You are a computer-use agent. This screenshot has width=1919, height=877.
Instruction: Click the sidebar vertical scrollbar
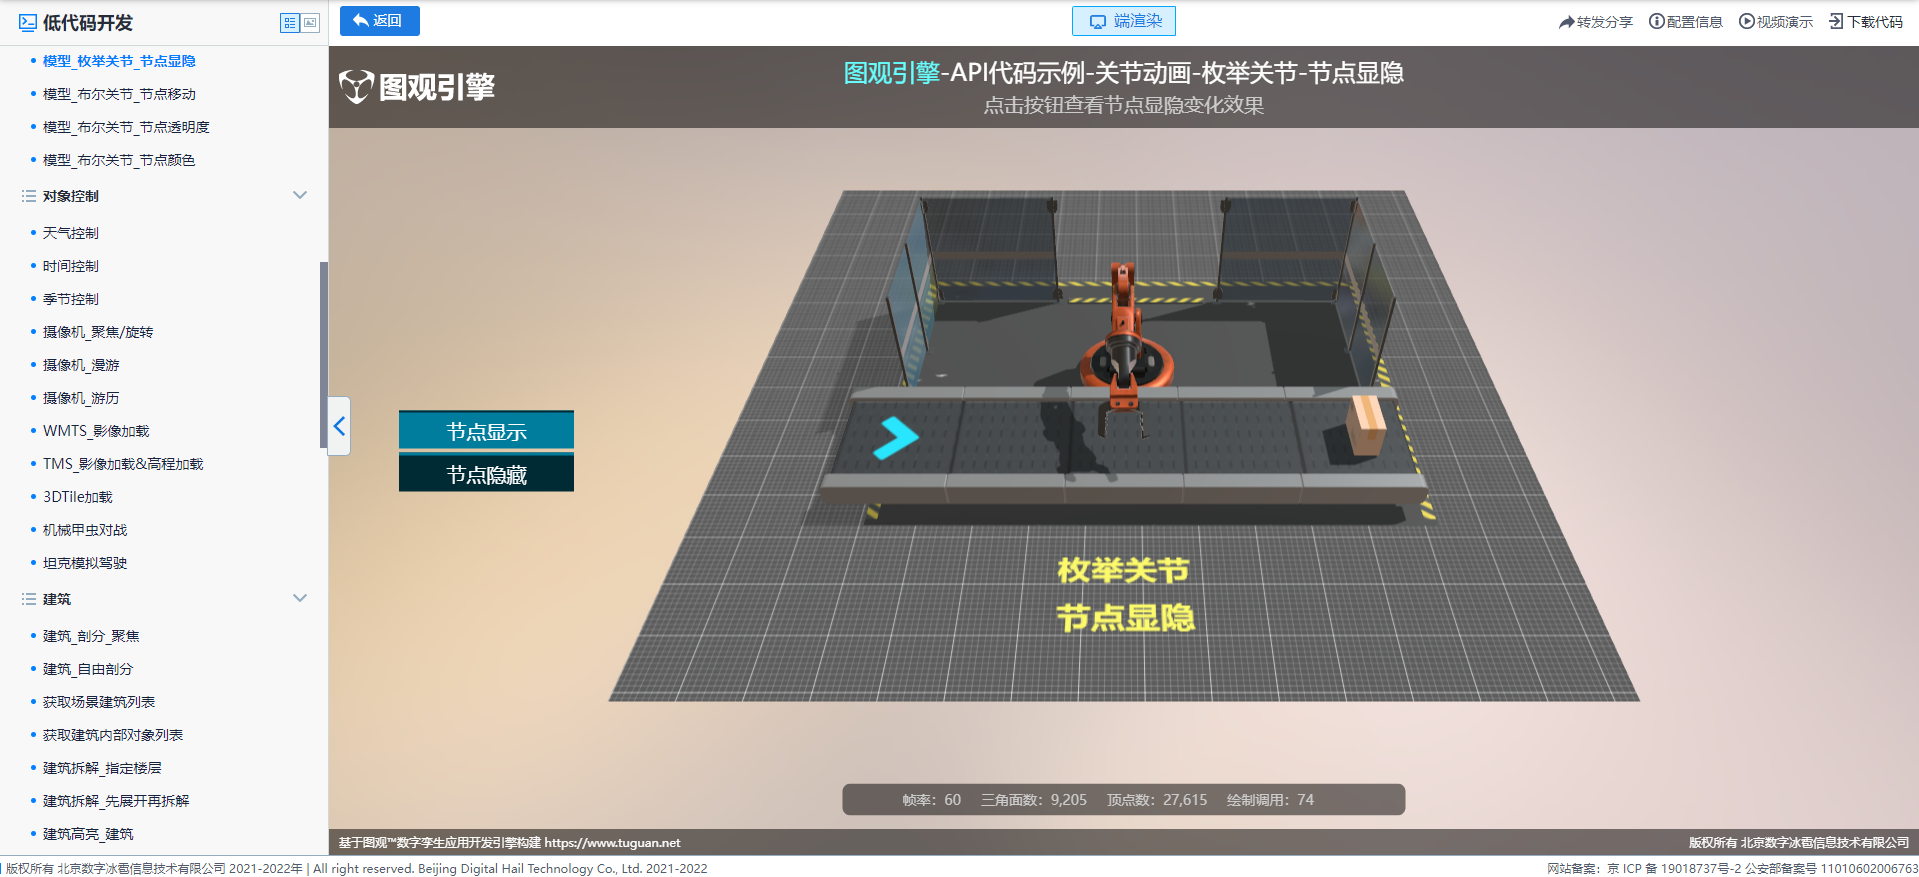[323, 355]
